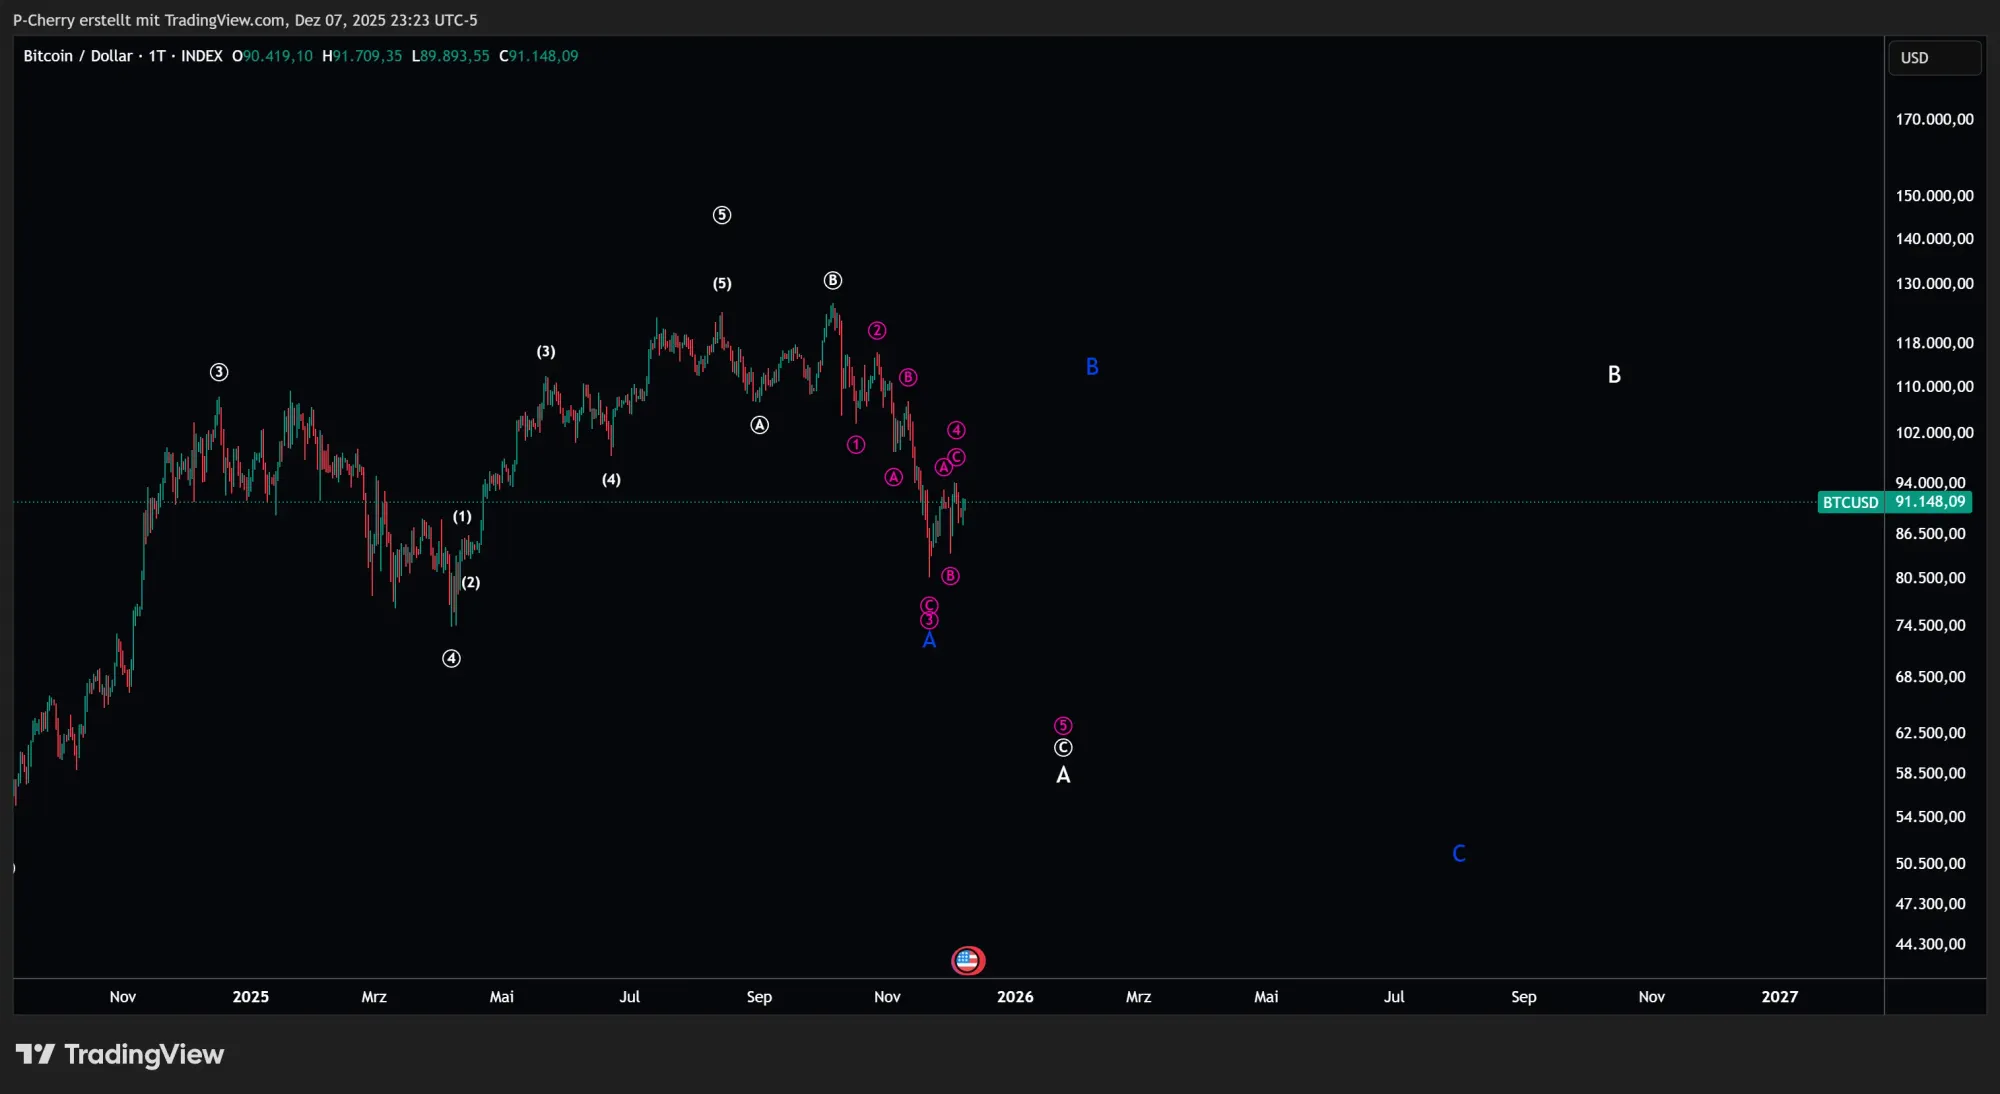Image resolution: width=2000 pixels, height=1094 pixels.
Task: Click the high price value H91.709,35
Action: point(362,56)
